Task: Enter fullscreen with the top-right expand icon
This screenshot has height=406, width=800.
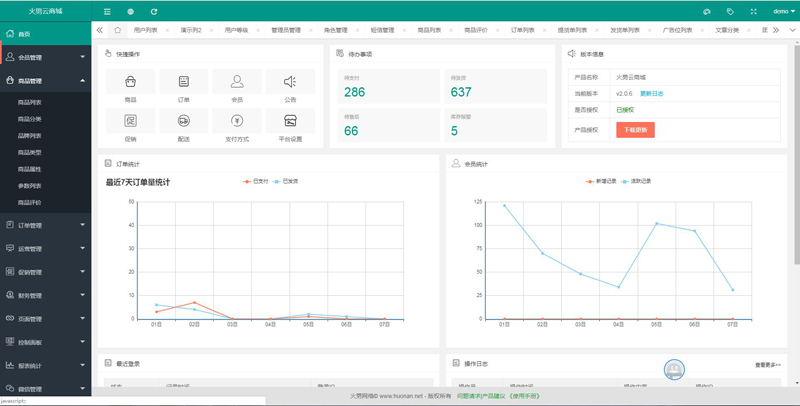Action: [x=754, y=11]
